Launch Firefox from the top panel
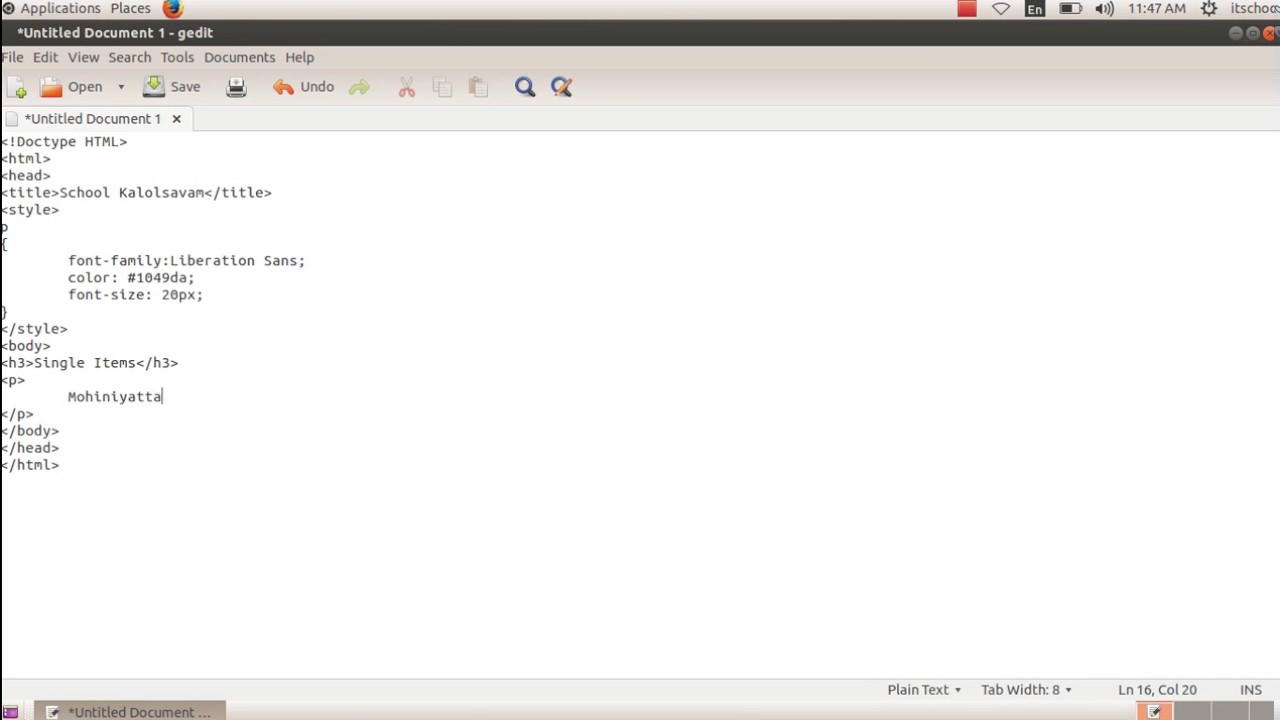 click(172, 9)
